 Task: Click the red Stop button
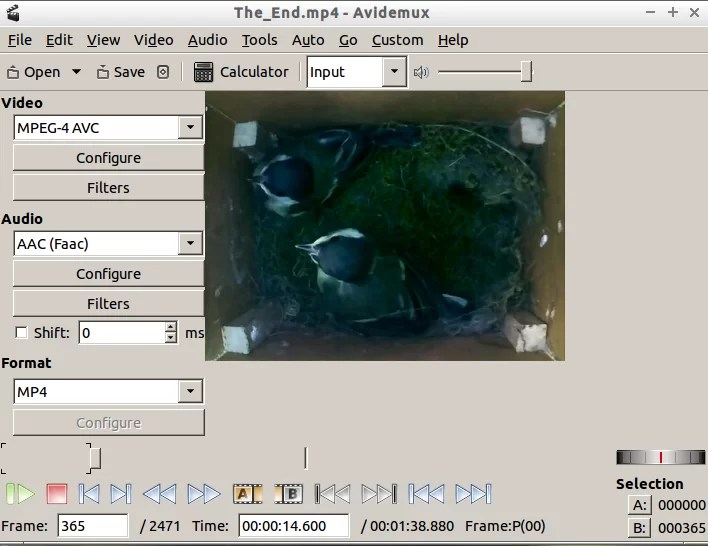(57, 494)
